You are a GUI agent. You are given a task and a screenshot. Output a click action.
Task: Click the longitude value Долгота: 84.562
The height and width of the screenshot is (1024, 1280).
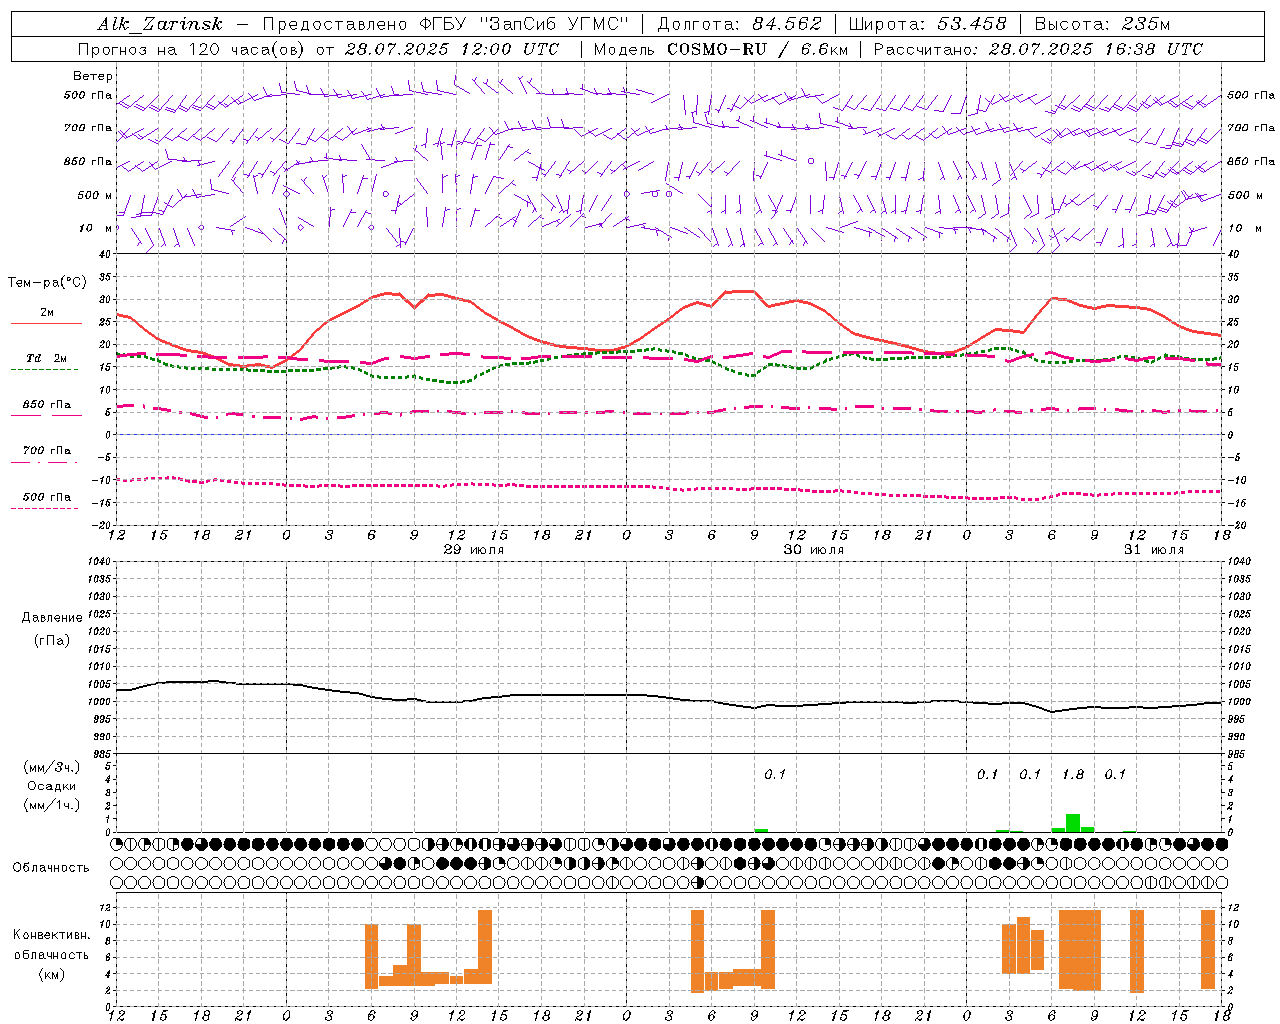(x=739, y=25)
